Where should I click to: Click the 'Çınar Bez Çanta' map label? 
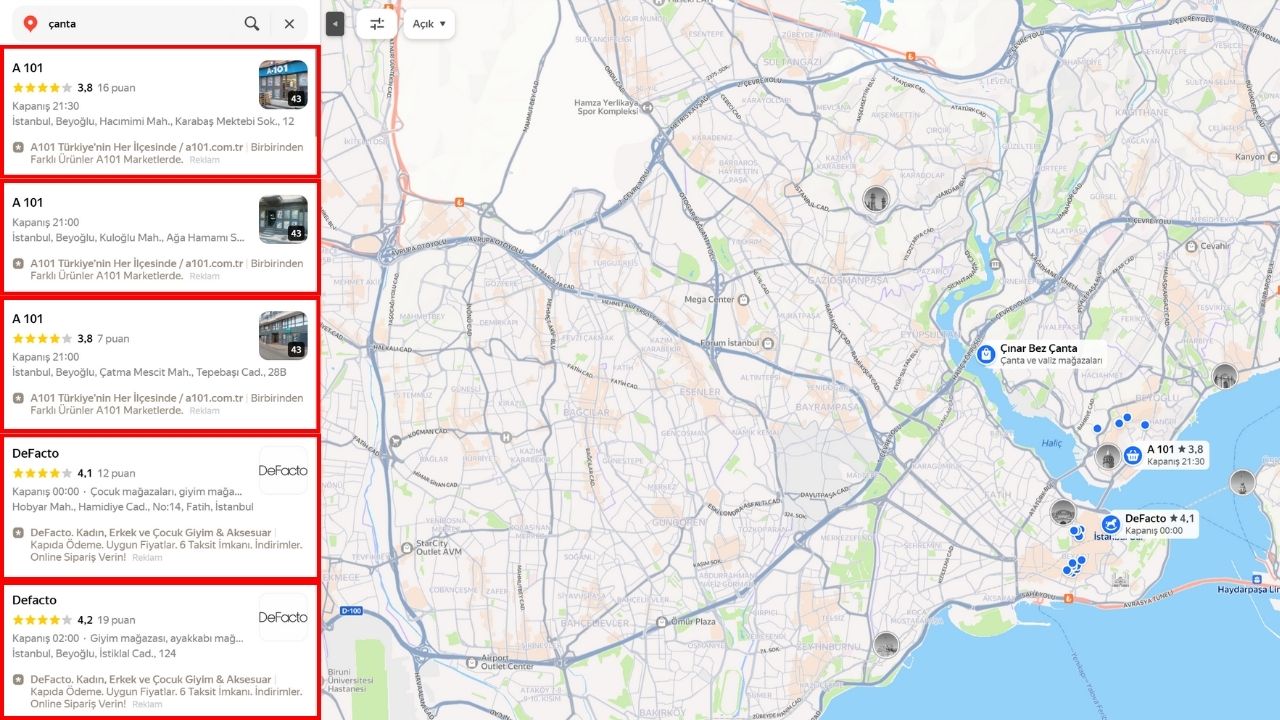pos(1039,348)
